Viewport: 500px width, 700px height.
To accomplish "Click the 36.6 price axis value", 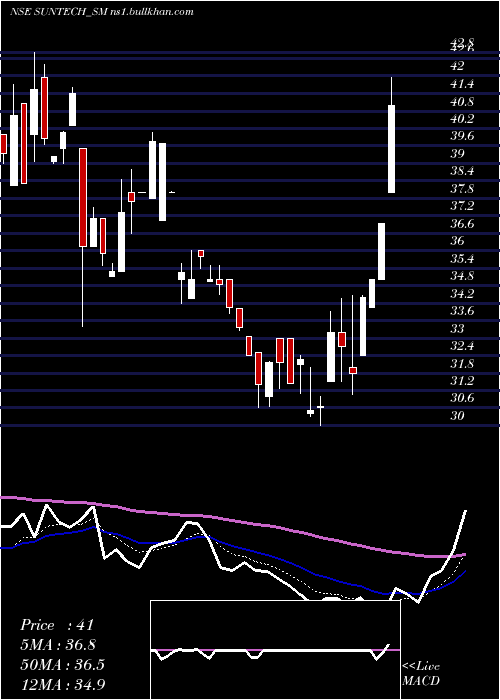I will coord(462,224).
